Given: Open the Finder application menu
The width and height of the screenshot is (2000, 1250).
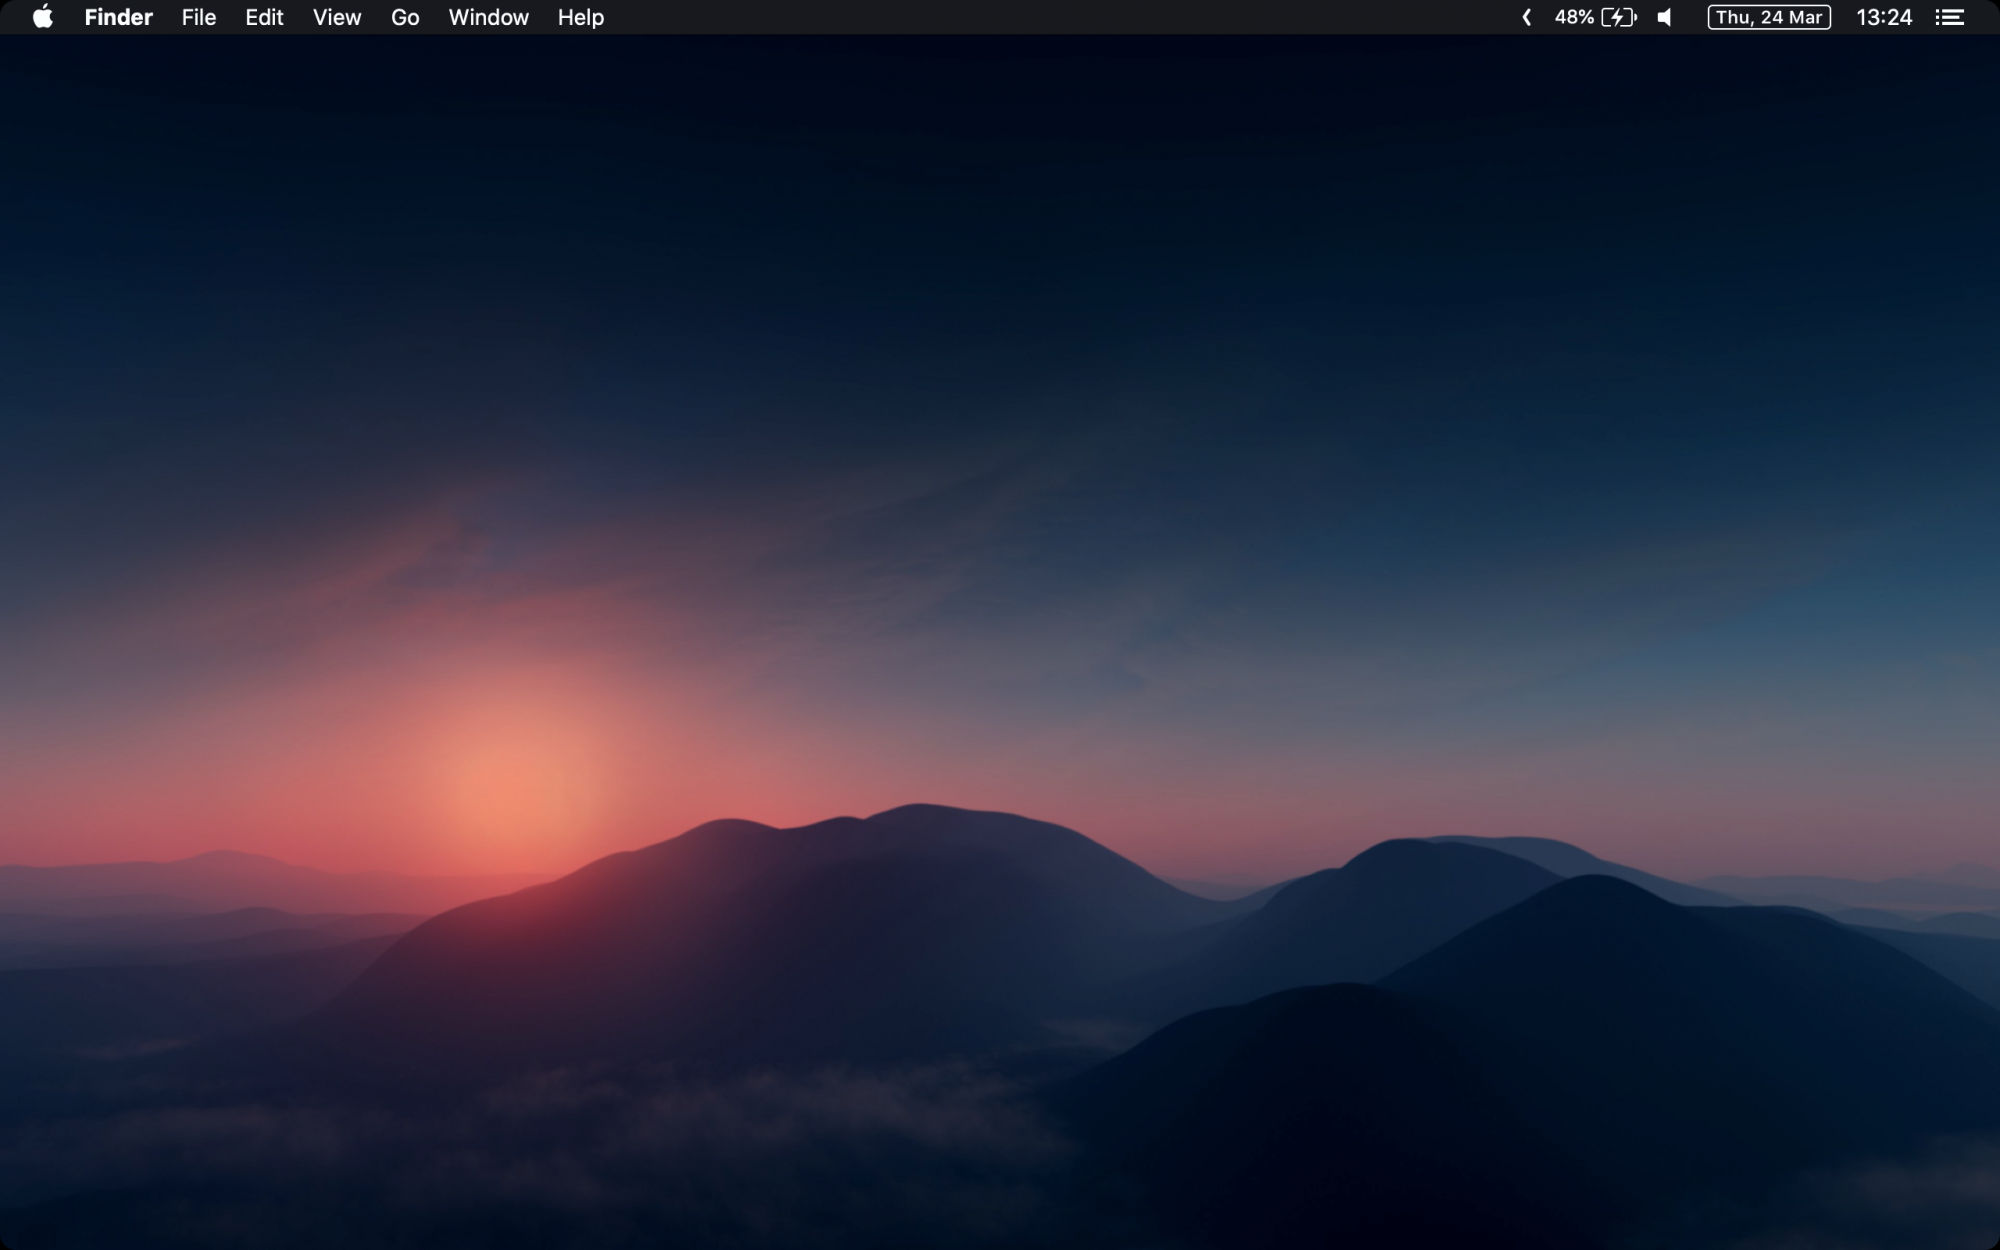Looking at the screenshot, I should (118, 17).
